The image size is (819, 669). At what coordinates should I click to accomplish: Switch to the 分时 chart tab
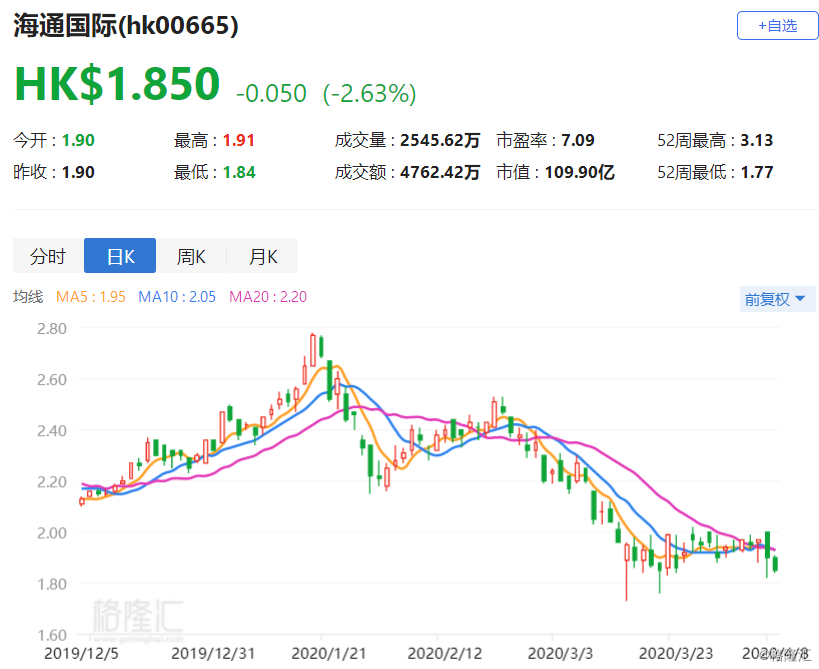pos(48,256)
